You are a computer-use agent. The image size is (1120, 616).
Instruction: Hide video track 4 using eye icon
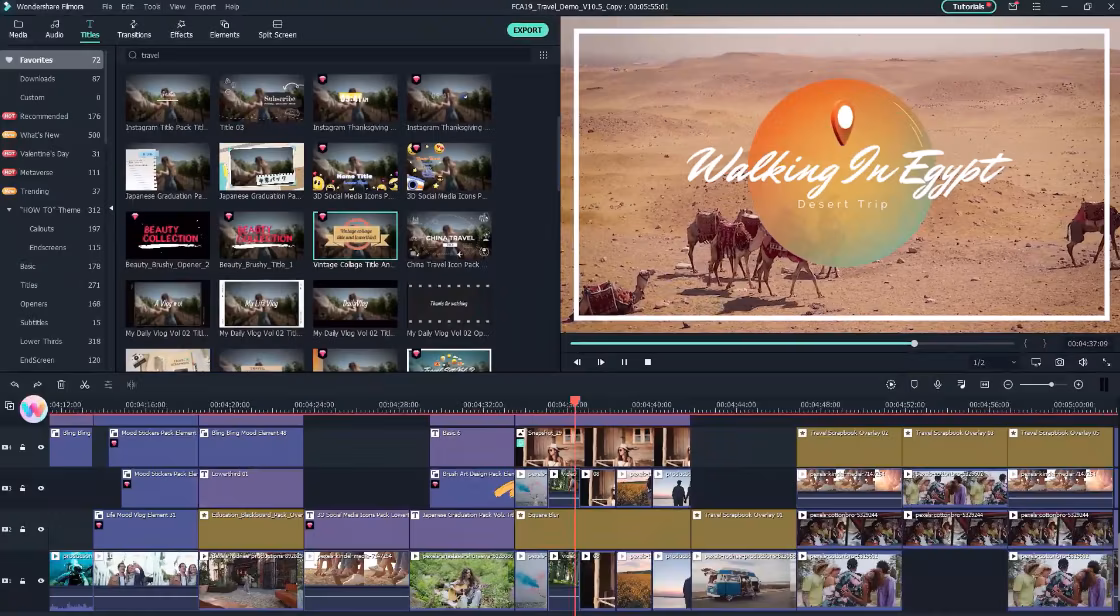tap(41, 447)
